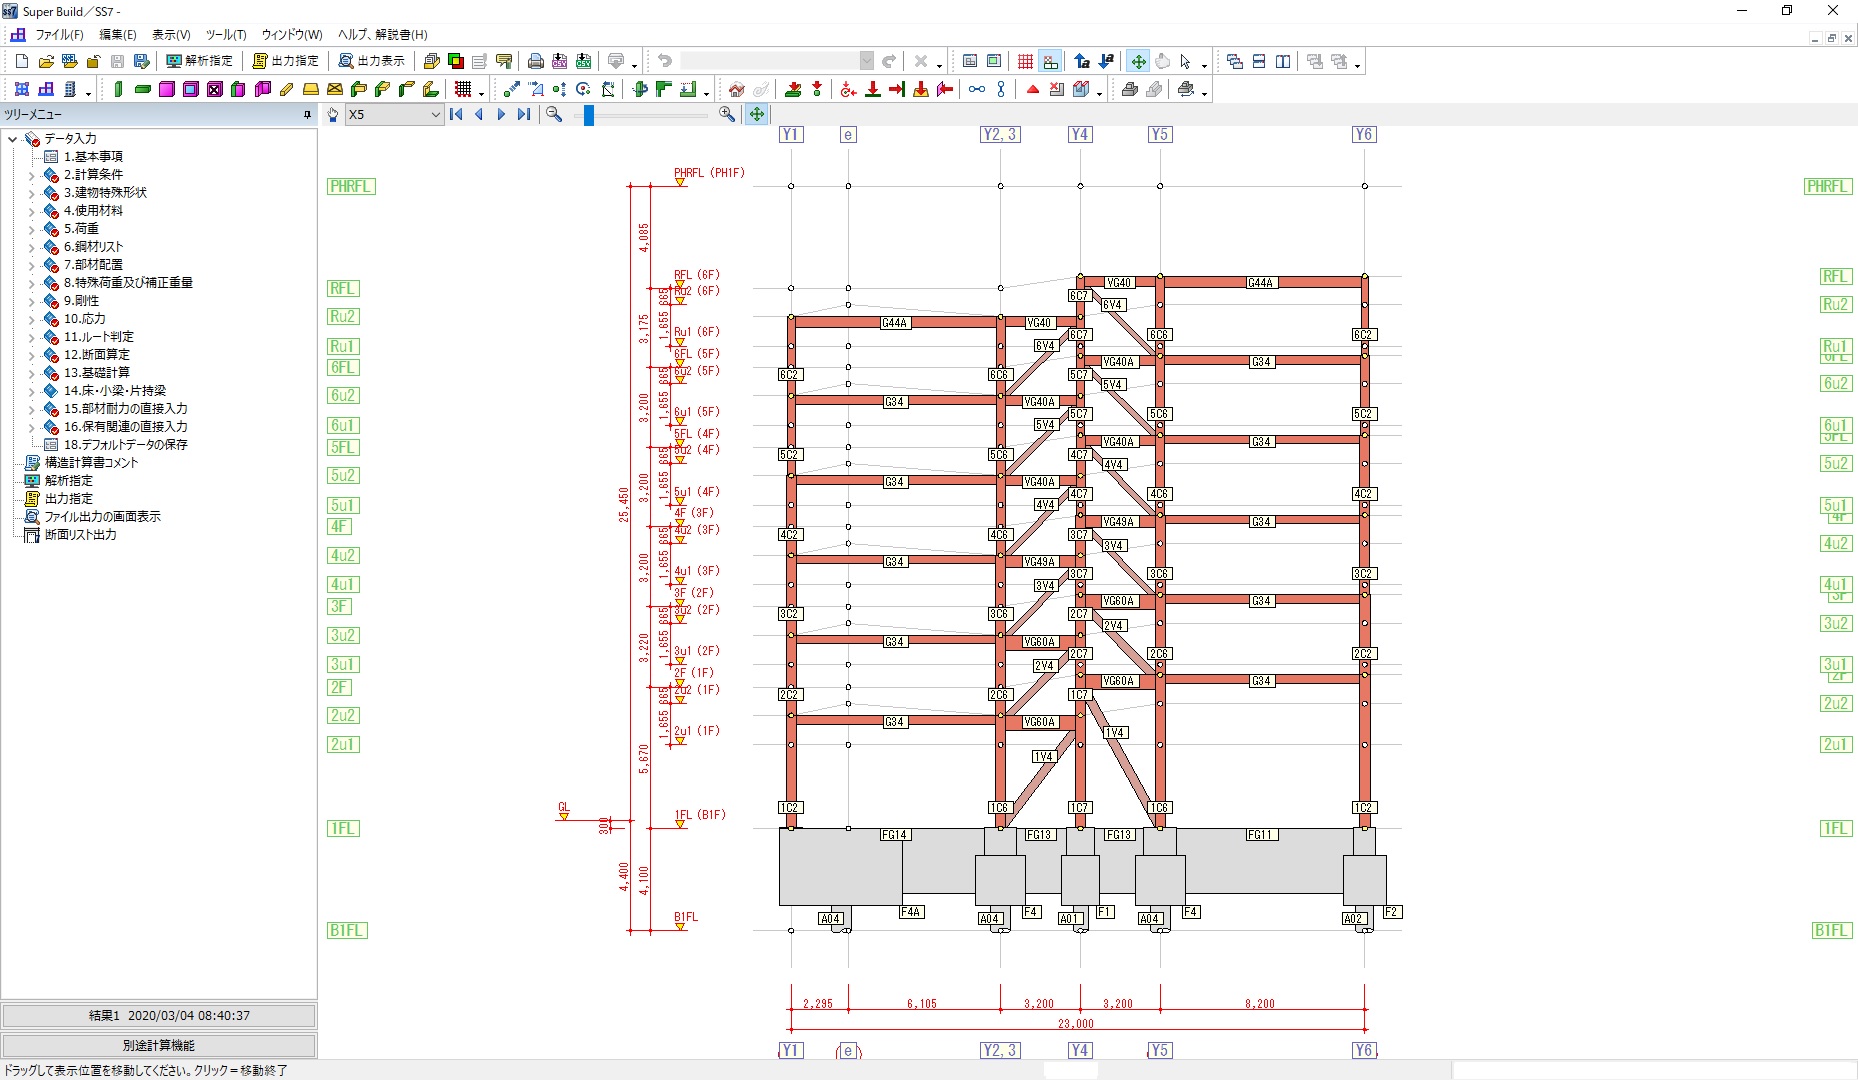Click the blue horizontal link icon
Viewport: 1858px width, 1080px height.
coord(977,90)
